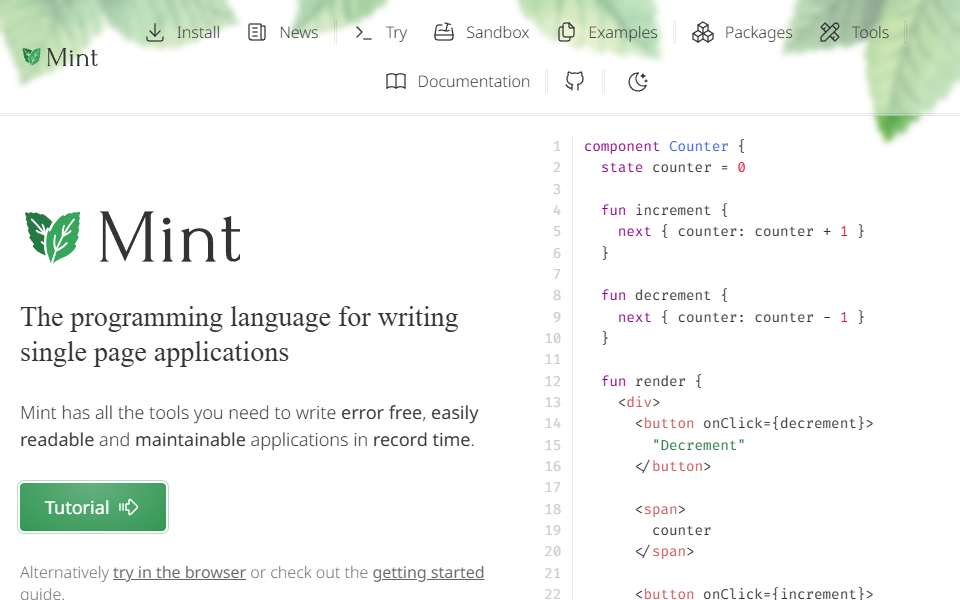Click the Try terminal prompt icon

(x=363, y=32)
